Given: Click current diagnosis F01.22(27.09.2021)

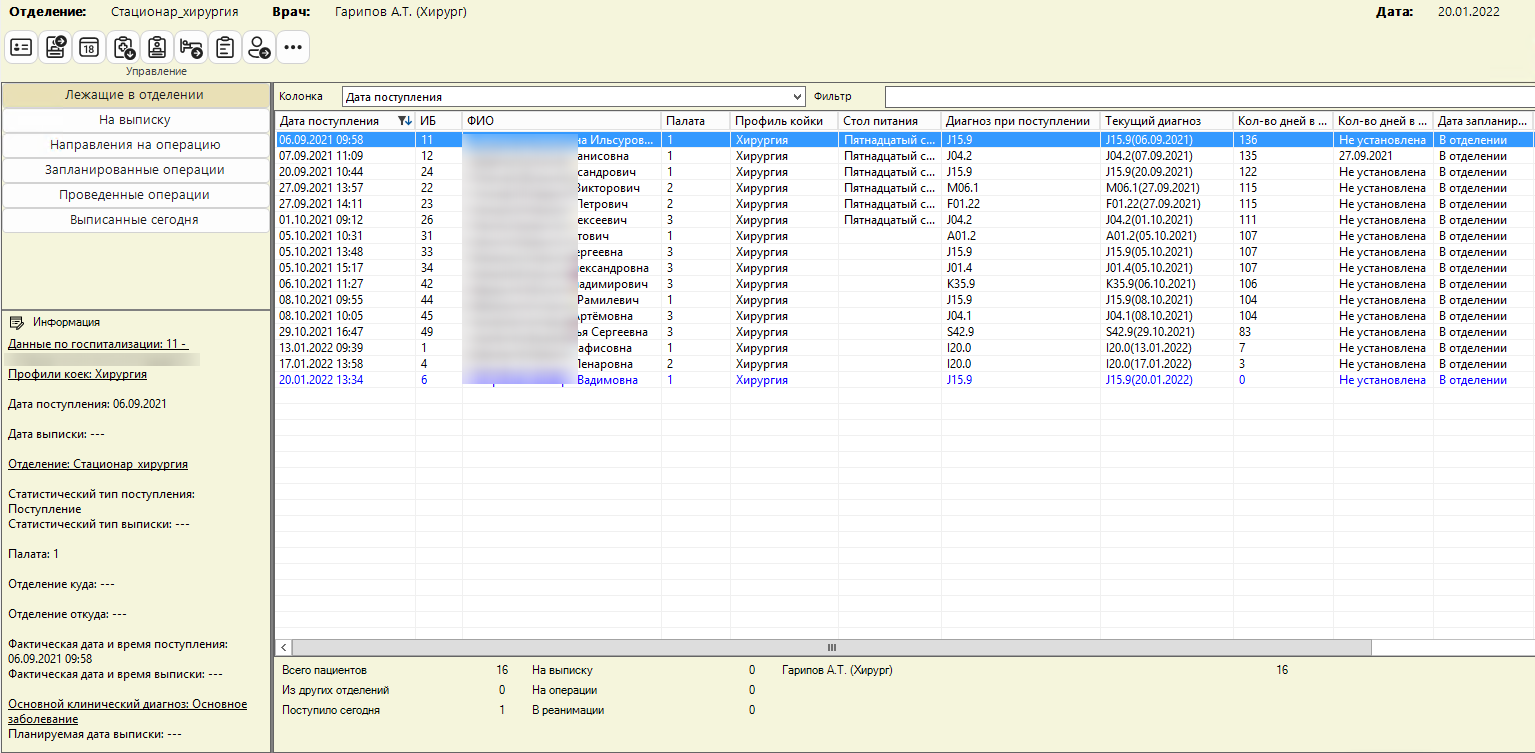Looking at the screenshot, I should point(1166,204).
